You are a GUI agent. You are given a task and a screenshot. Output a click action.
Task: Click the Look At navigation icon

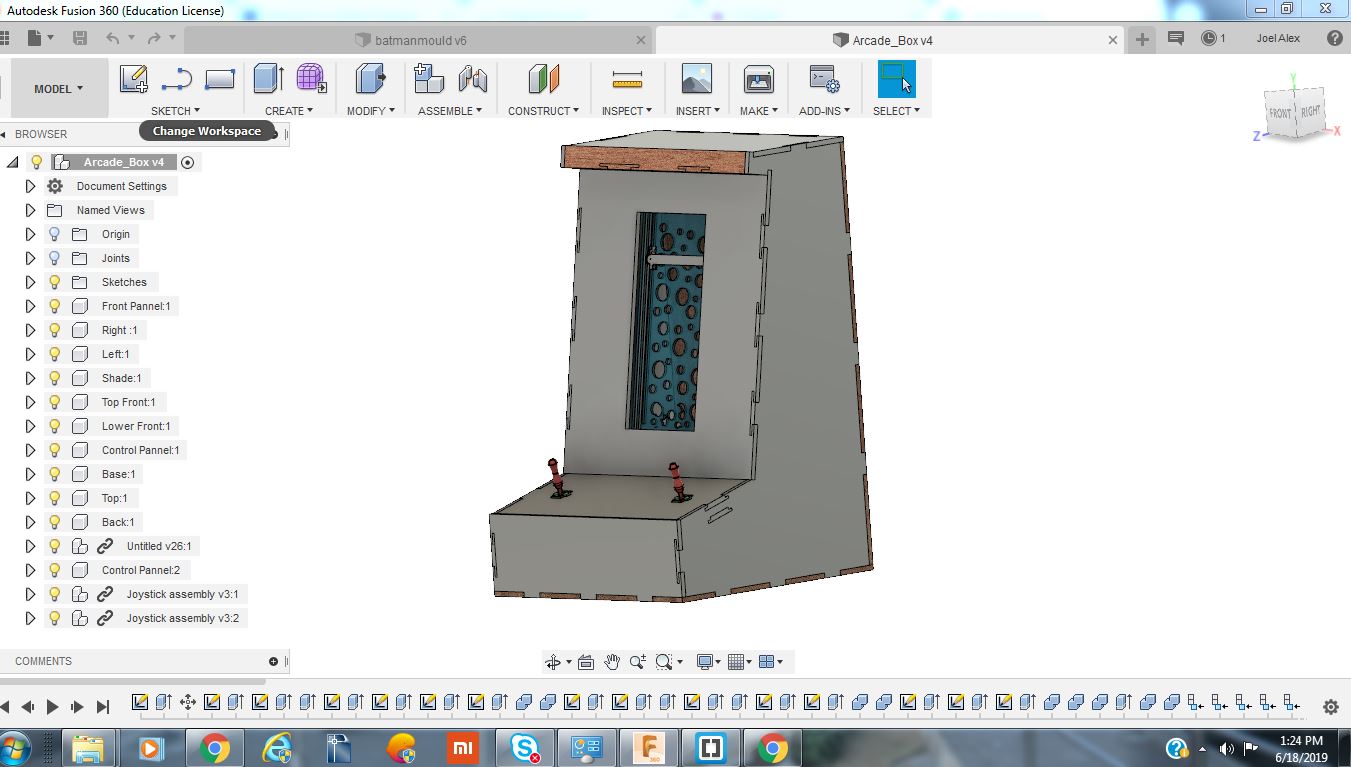(x=586, y=662)
